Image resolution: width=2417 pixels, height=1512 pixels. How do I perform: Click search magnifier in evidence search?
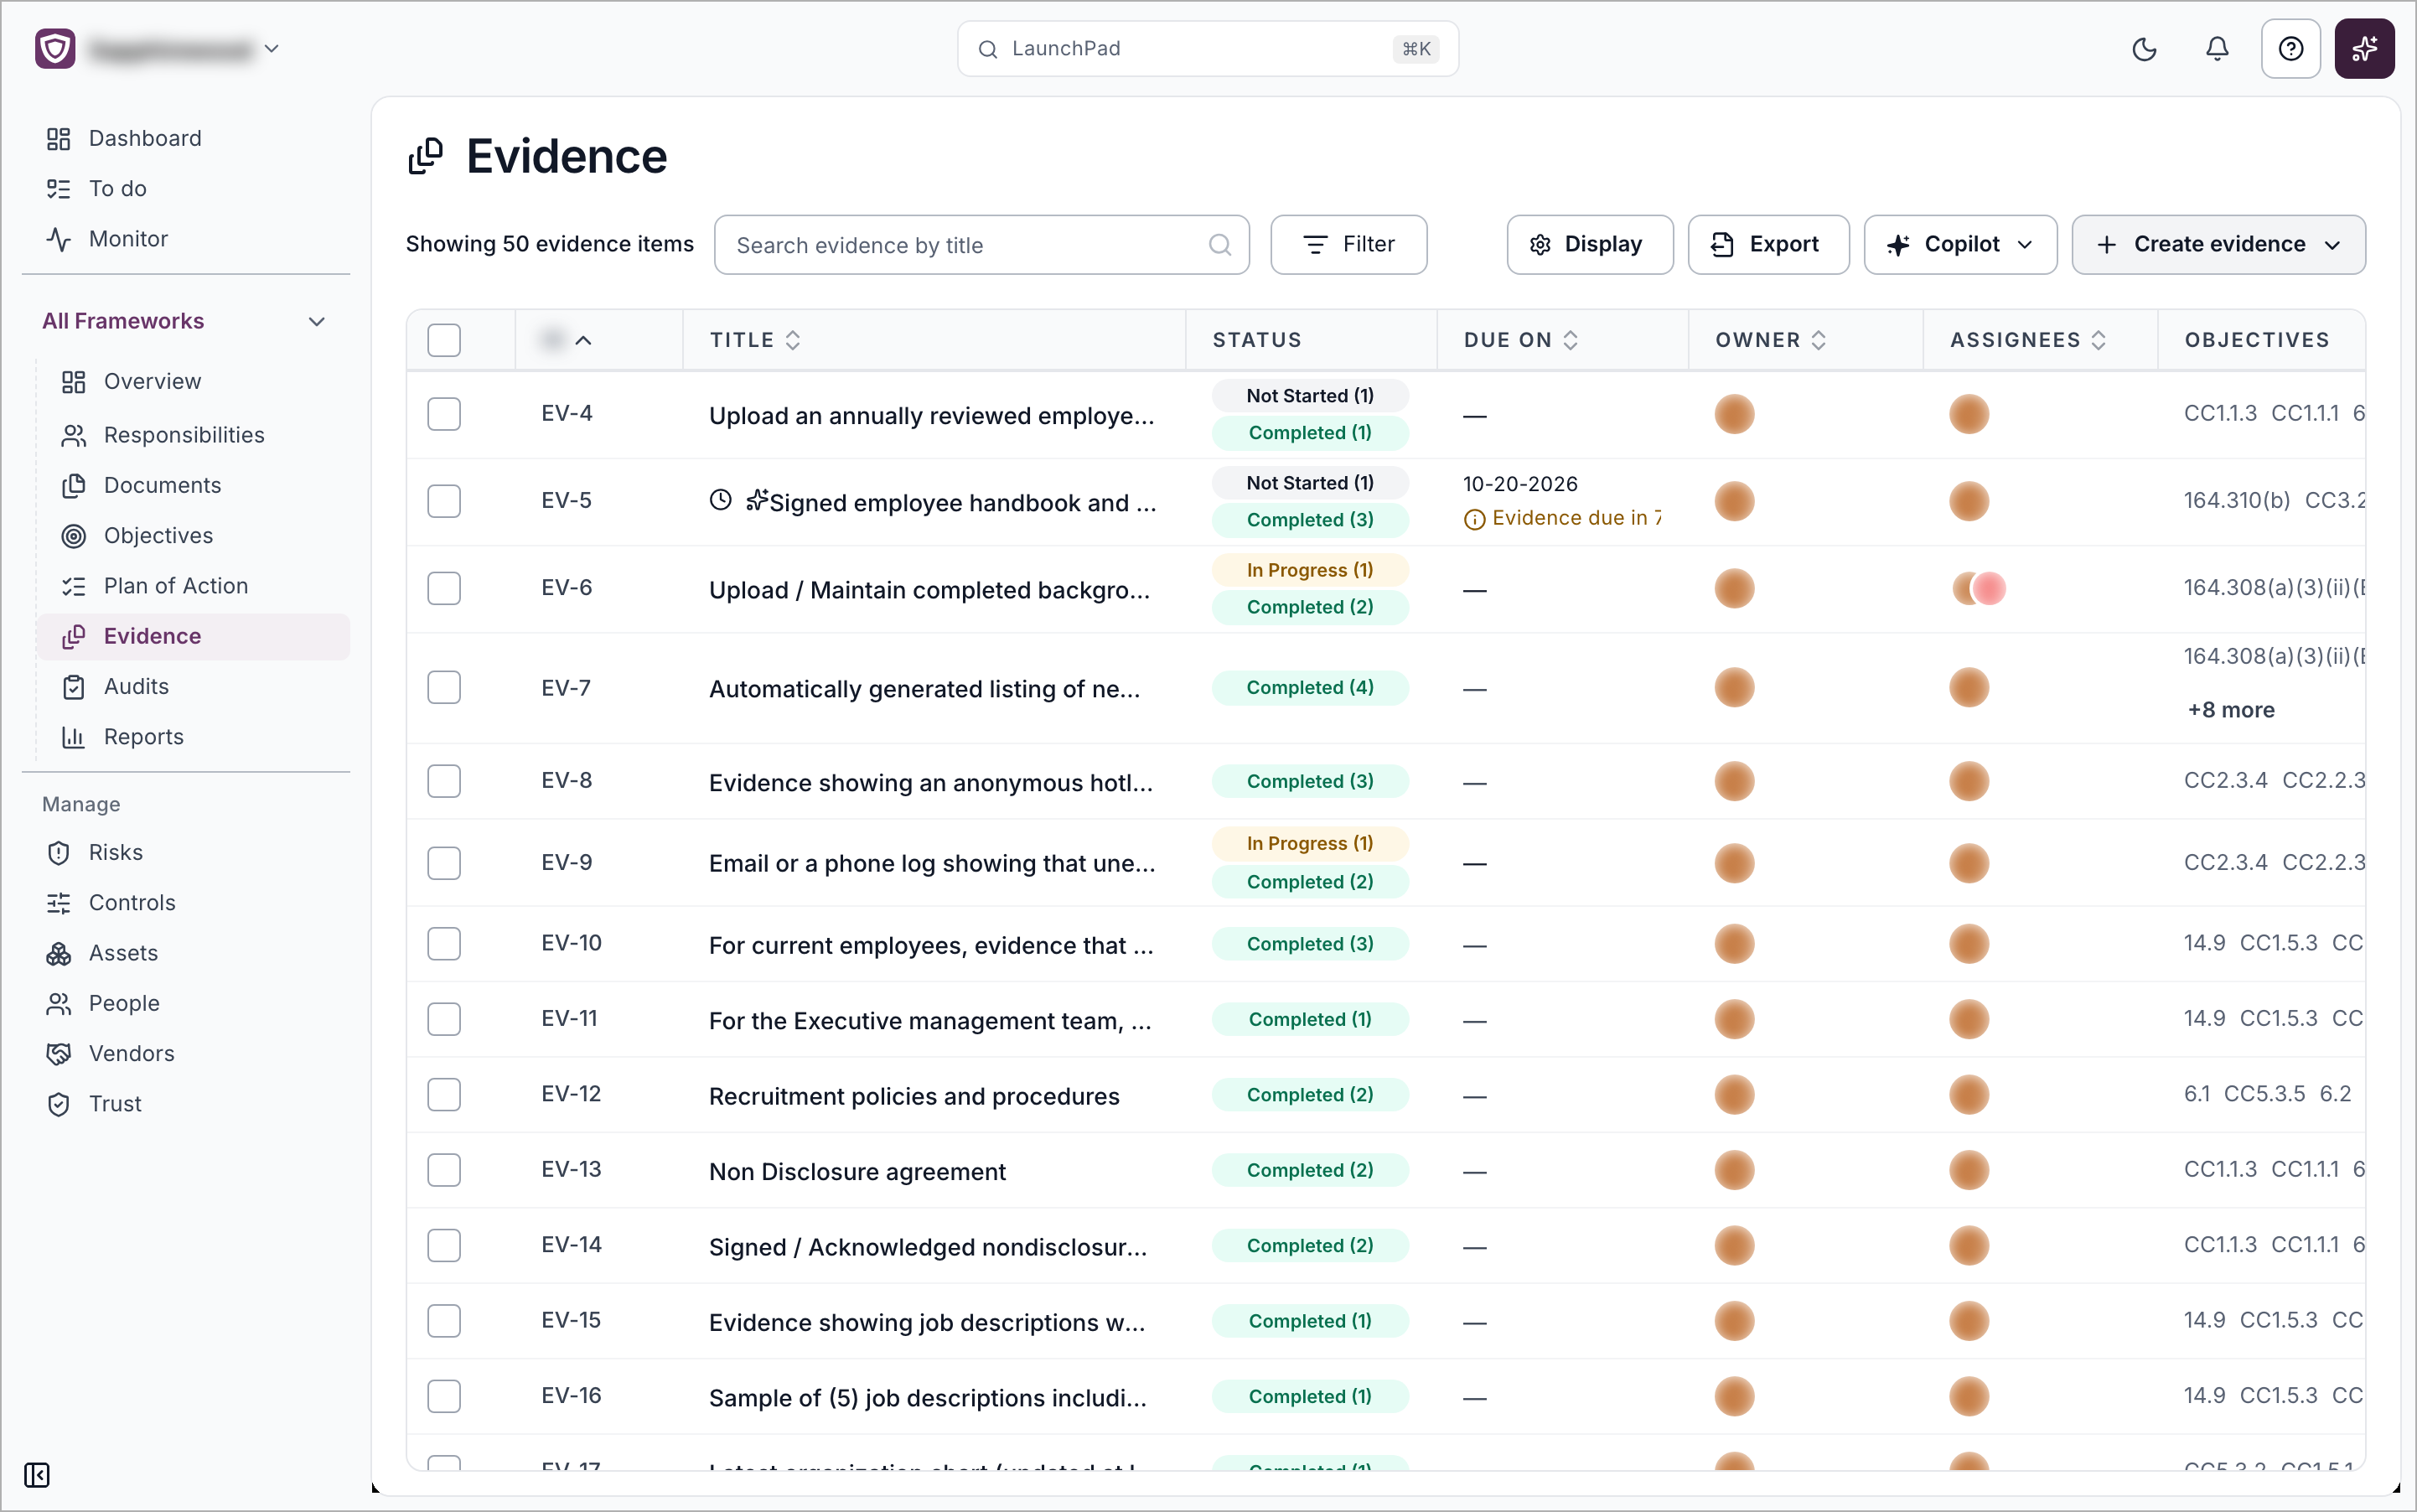coord(1219,245)
